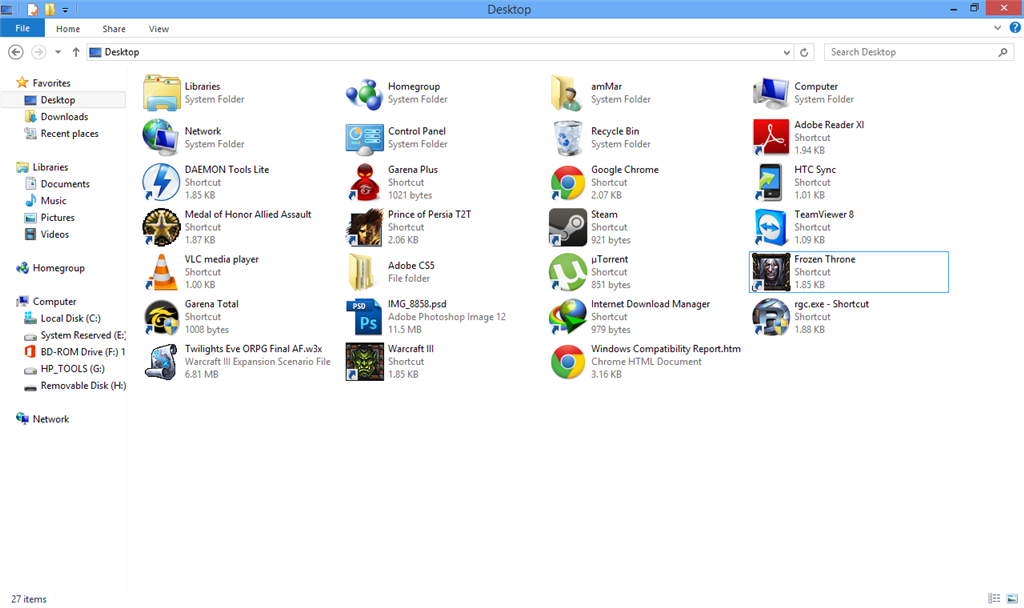The width and height of the screenshot is (1024, 608).
Task: Select the µTorrent shortcut icon
Action: pos(568,272)
